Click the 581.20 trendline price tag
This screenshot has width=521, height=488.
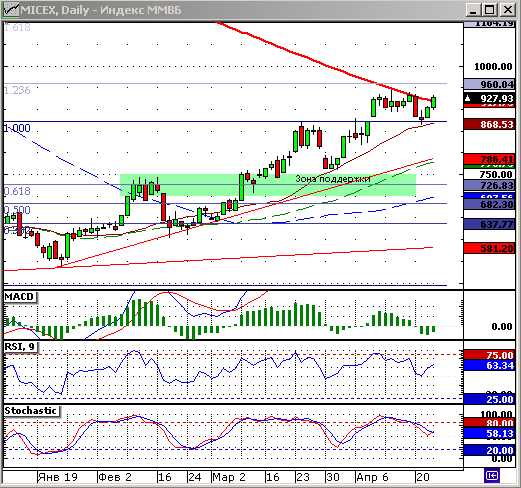tap(489, 248)
